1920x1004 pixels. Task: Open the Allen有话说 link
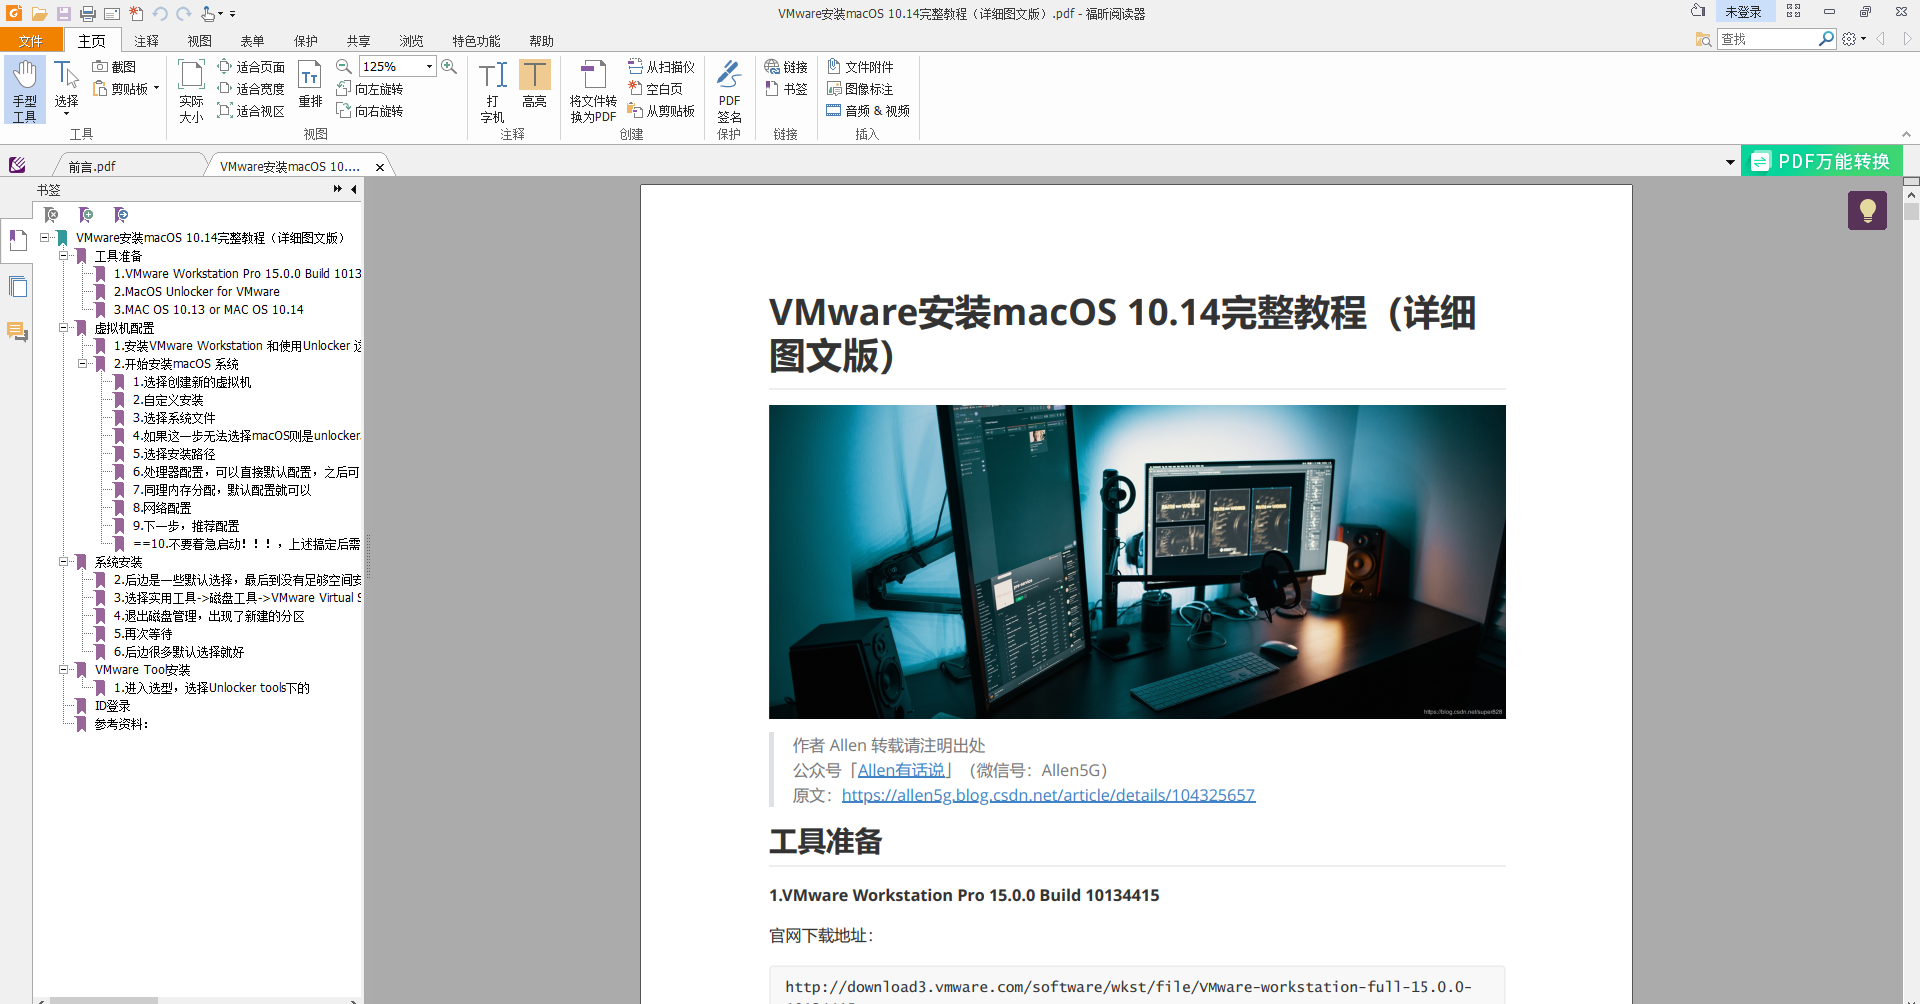point(901,770)
